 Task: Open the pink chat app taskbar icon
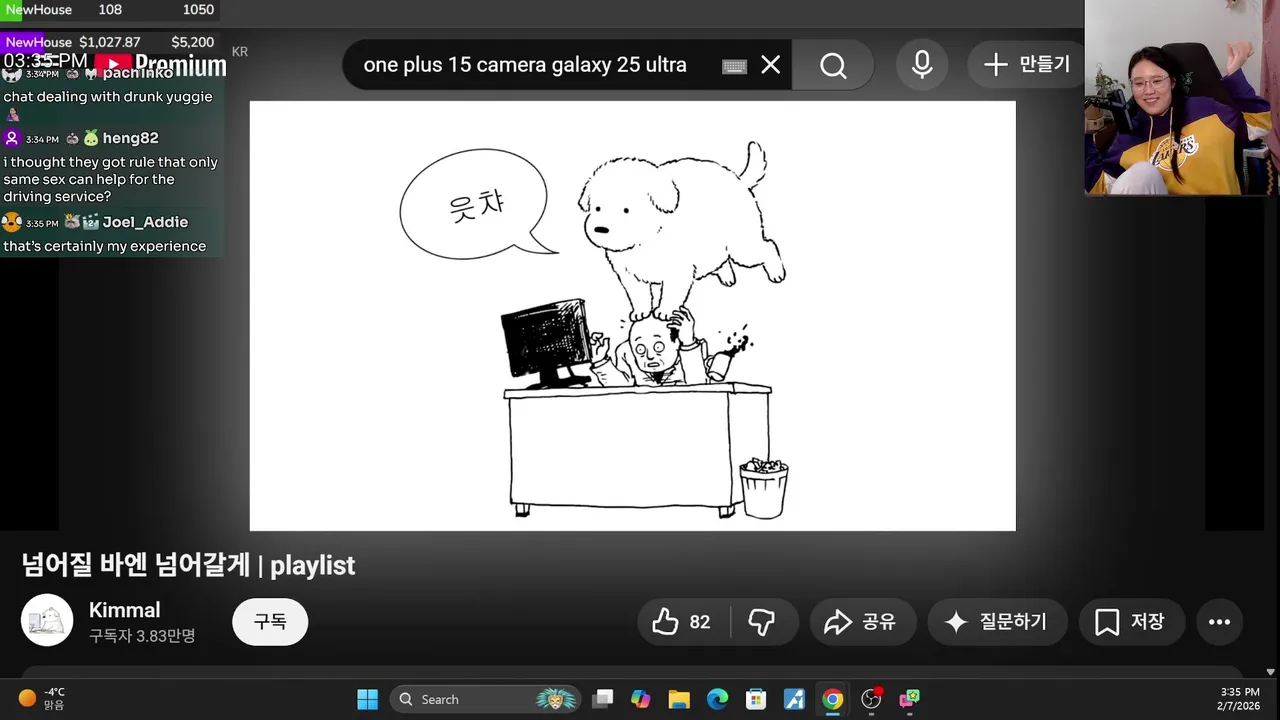point(909,699)
